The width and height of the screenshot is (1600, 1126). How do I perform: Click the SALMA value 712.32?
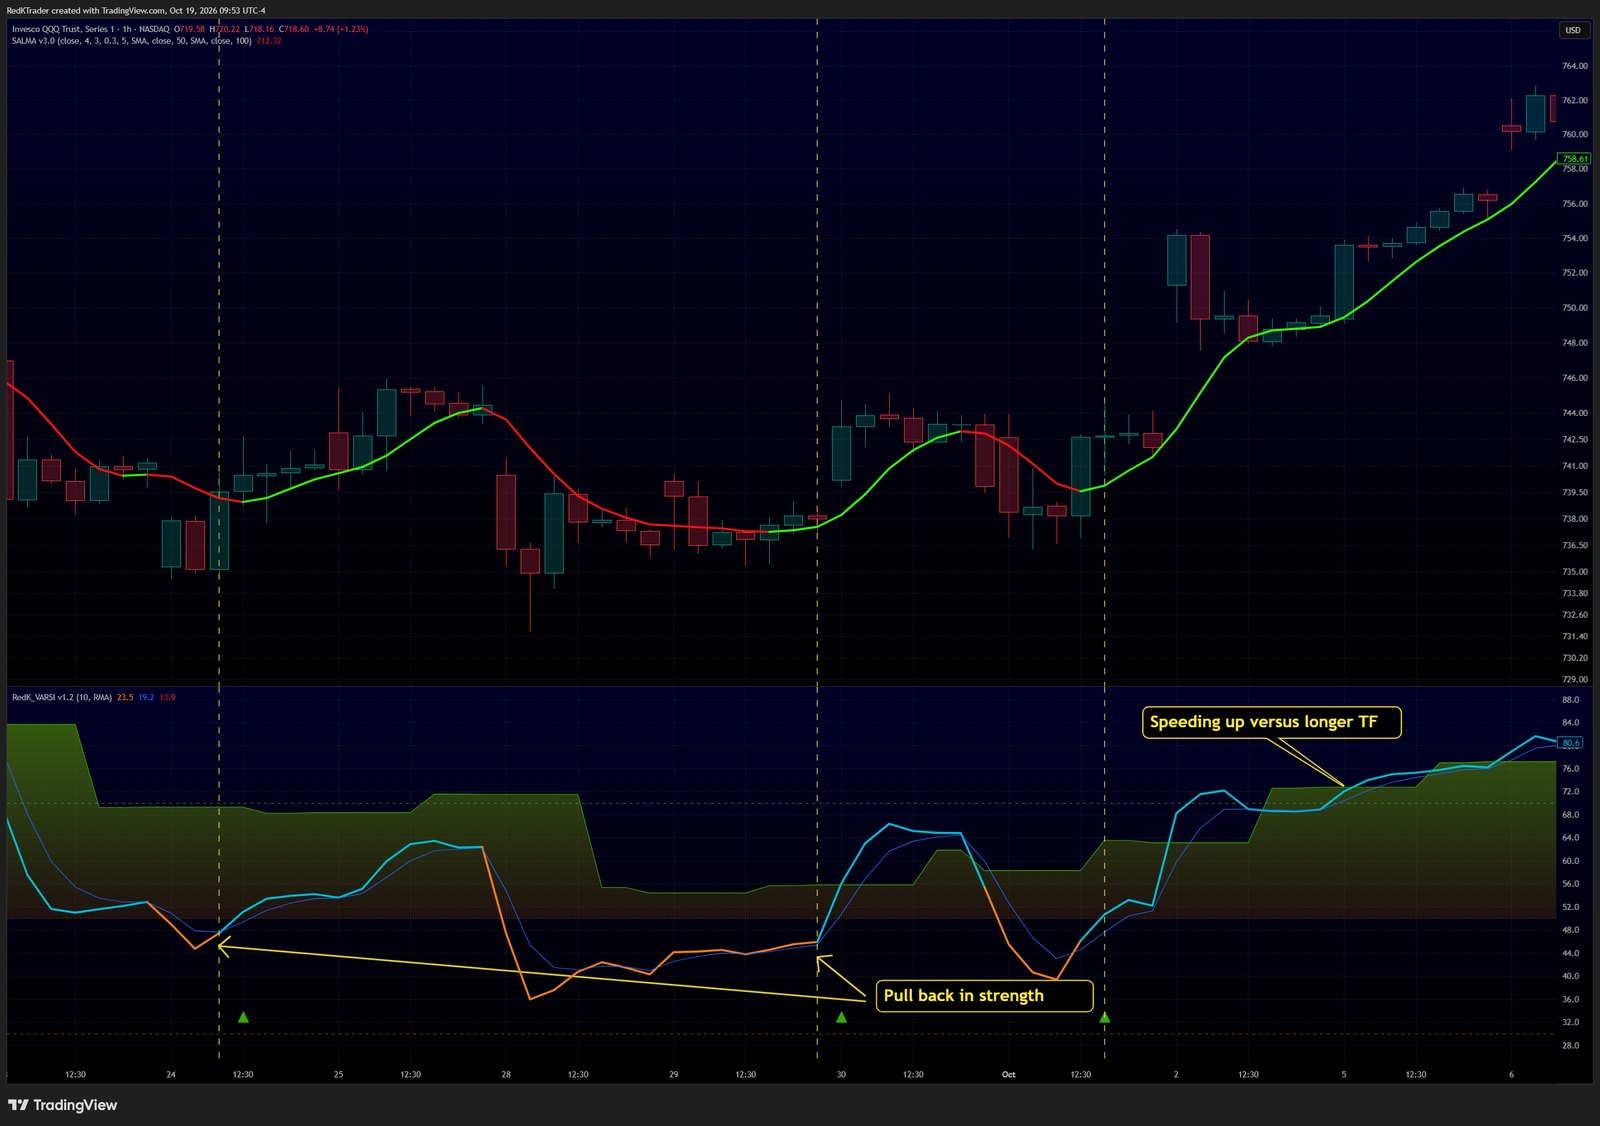[269, 41]
